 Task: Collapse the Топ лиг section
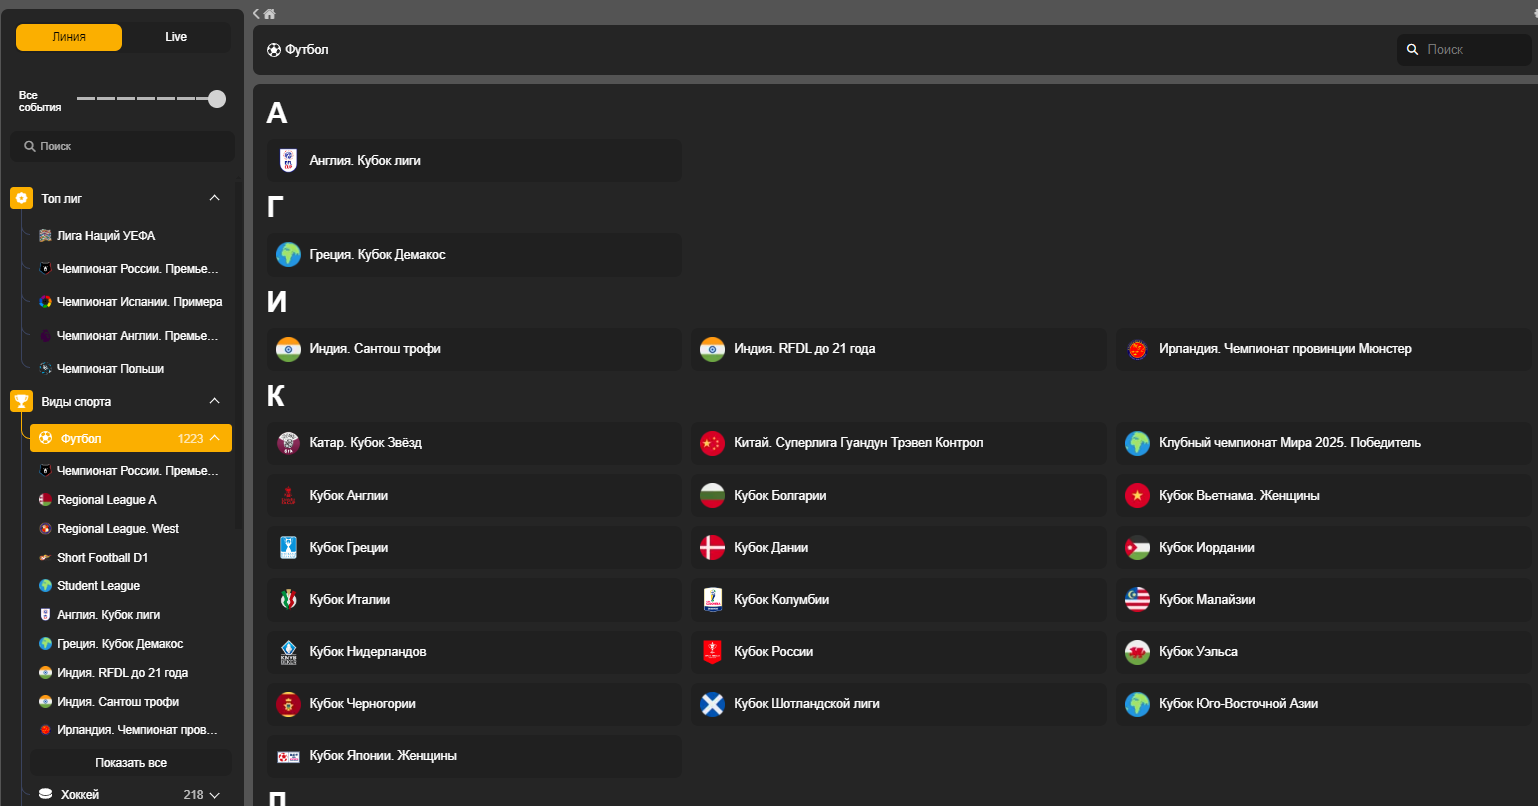coord(214,198)
